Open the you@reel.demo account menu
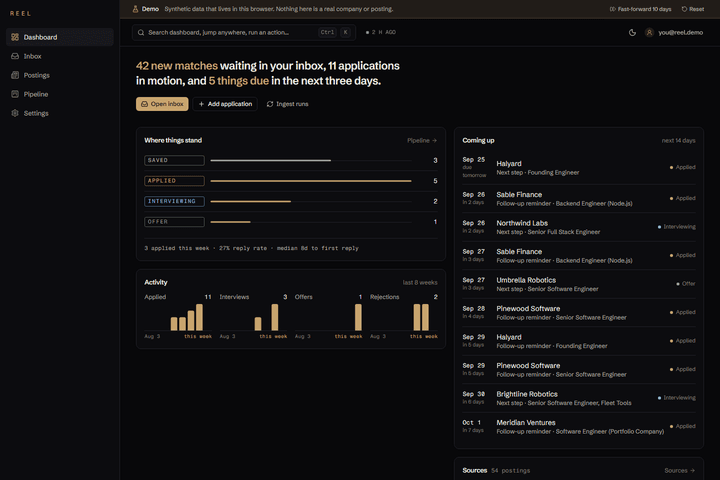The height and width of the screenshot is (480, 720). (x=674, y=33)
